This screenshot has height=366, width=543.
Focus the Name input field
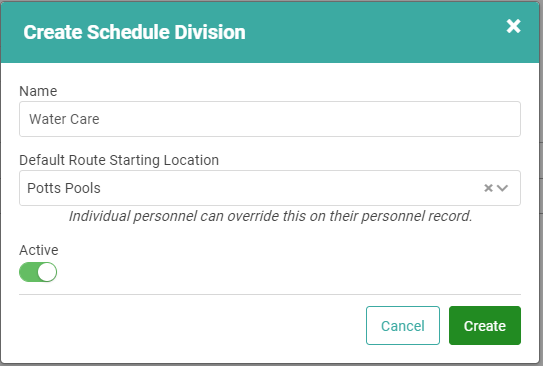(270, 119)
